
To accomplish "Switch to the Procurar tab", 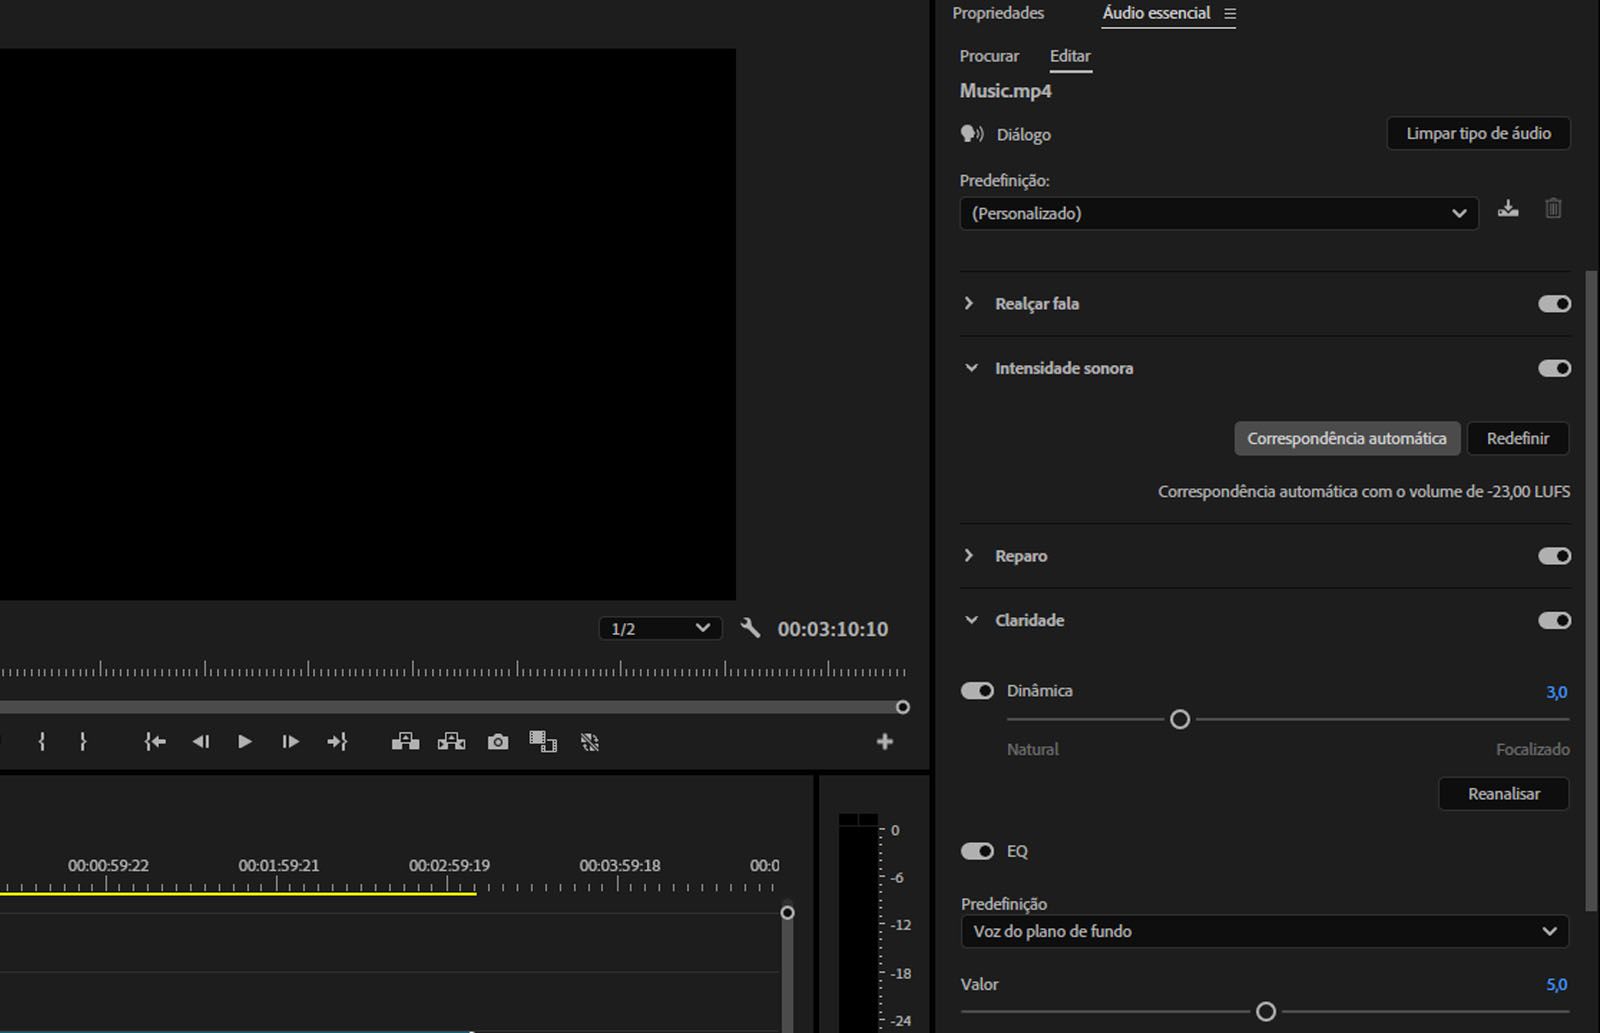I will (989, 56).
